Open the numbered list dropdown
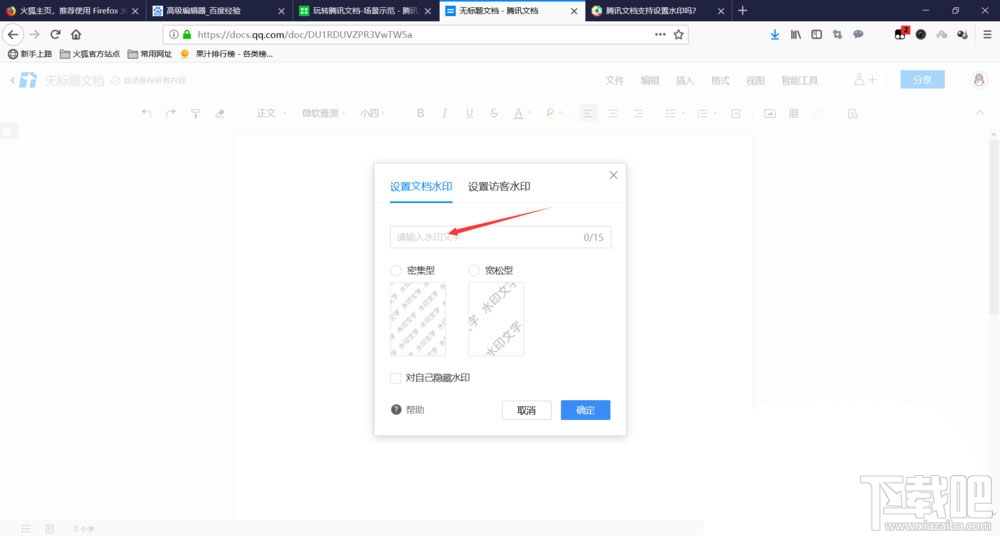Screen dimensions: 1000x536 click(x=706, y=114)
